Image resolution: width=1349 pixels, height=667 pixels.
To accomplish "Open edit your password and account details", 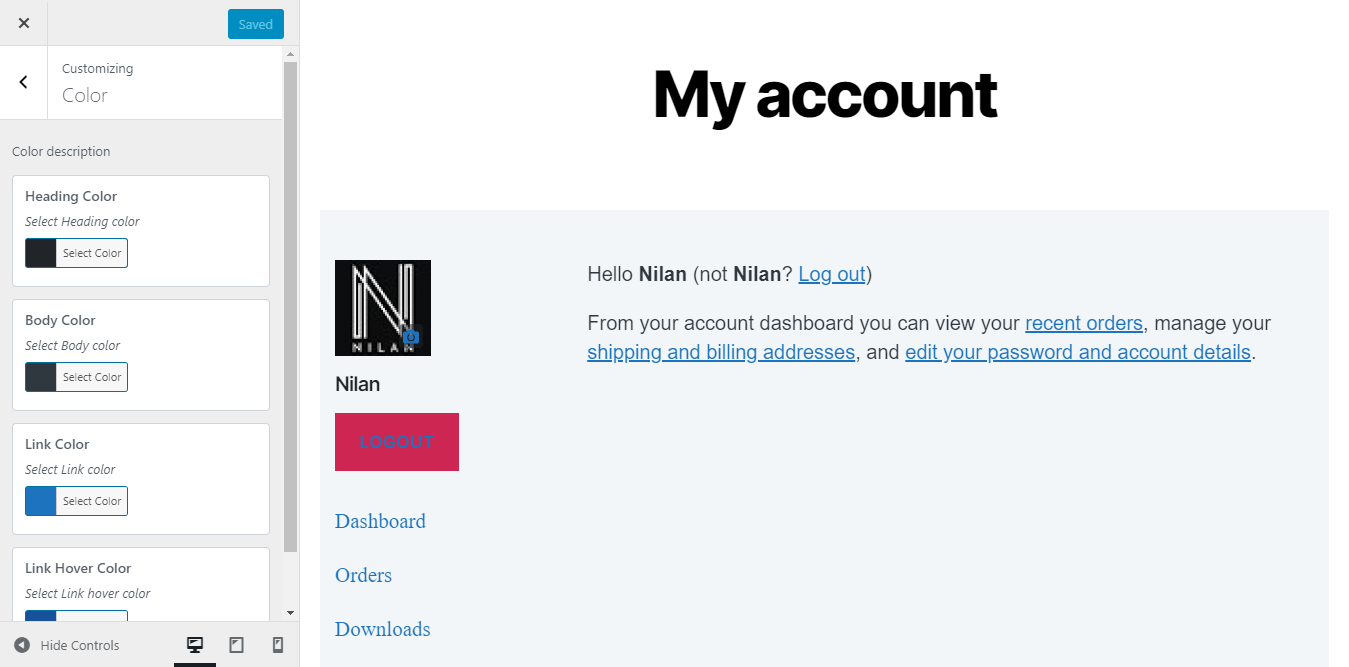I will pos(1077,352).
